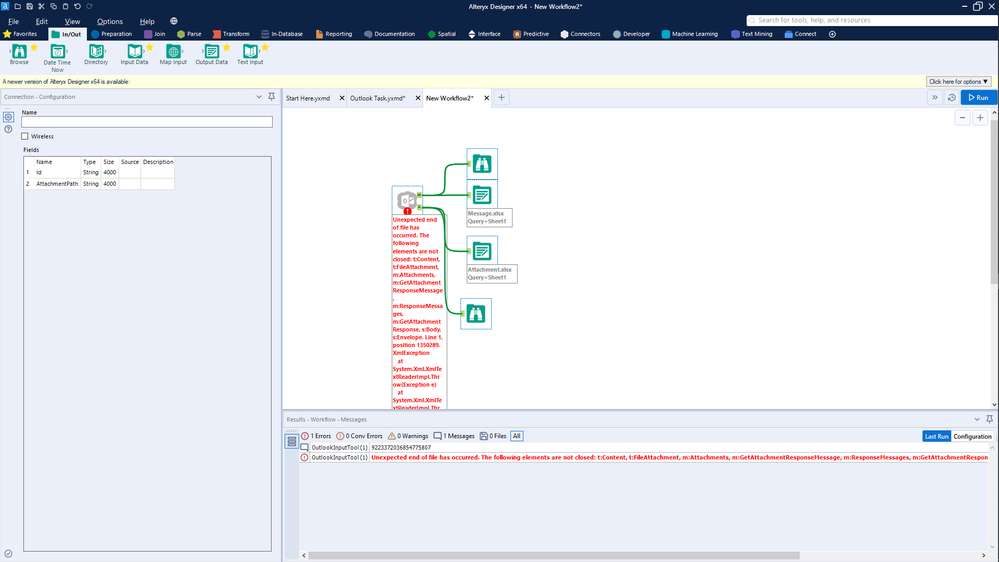
Task: Click the save workflow icon
Action: coord(29,6)
